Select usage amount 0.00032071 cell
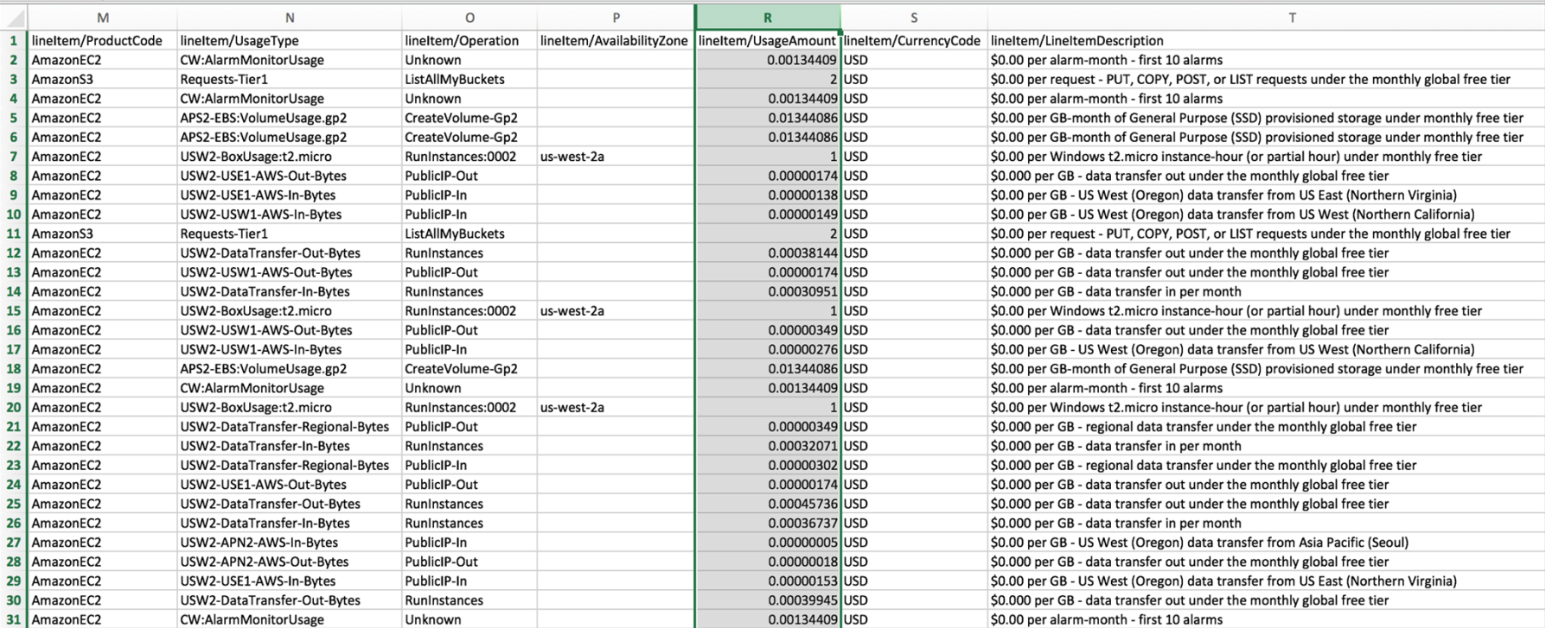The image size is (1545, 628). coord(768,446)
